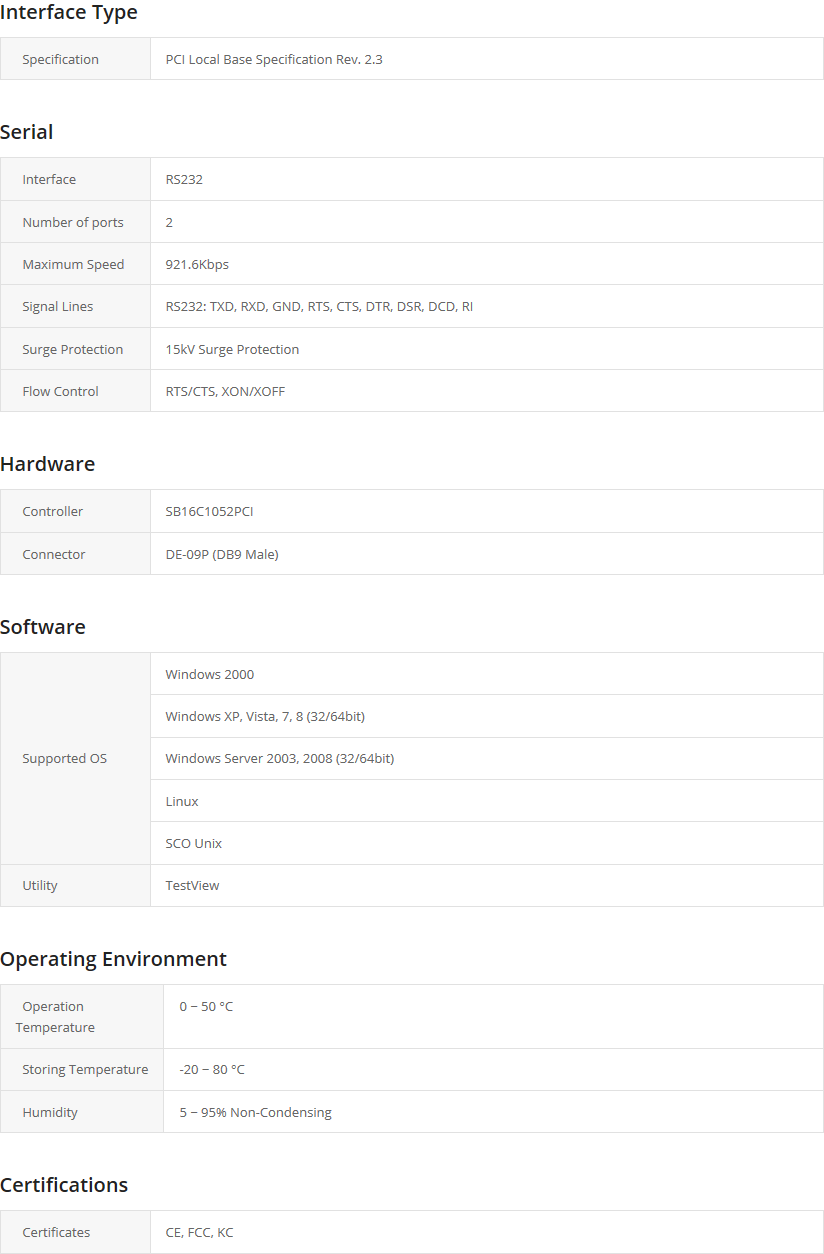Select the SB16C1052PCI controller value

pos(209,511)
